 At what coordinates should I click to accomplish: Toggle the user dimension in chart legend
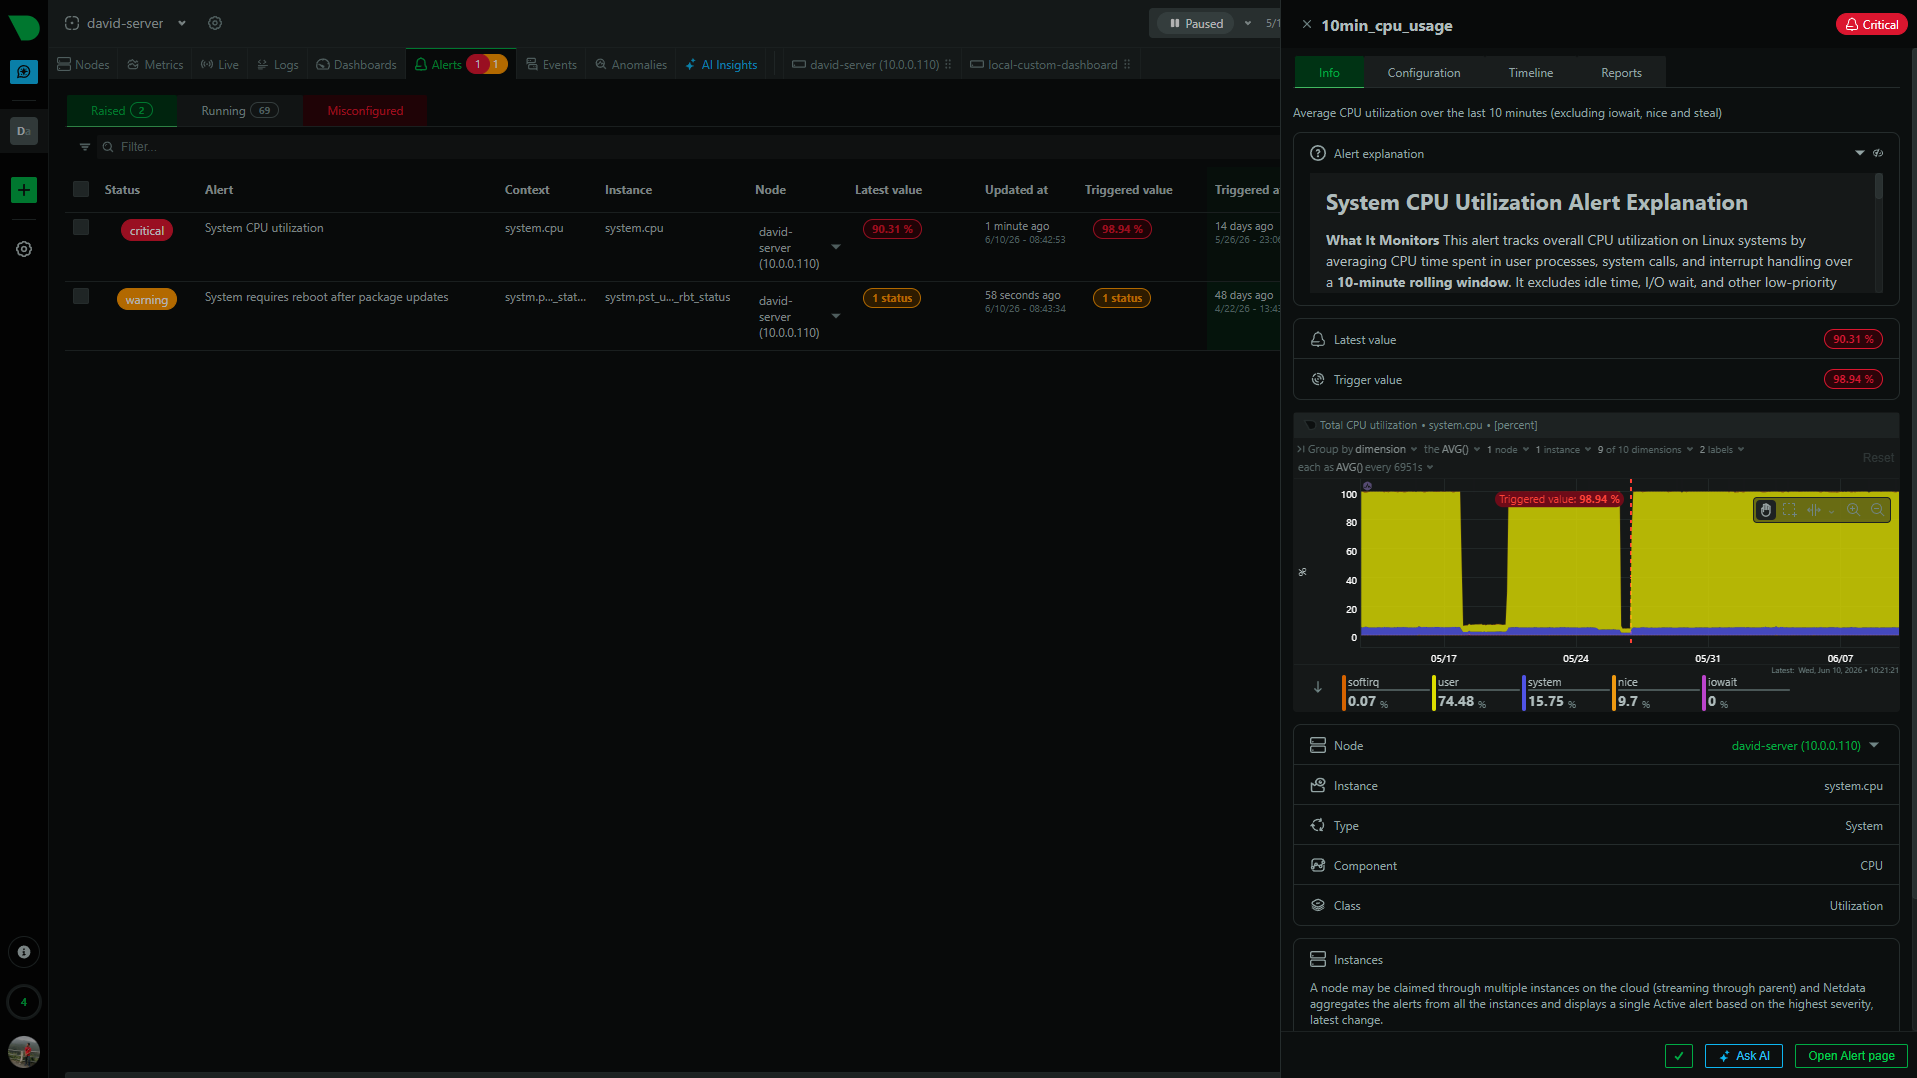pos(1476,692)
